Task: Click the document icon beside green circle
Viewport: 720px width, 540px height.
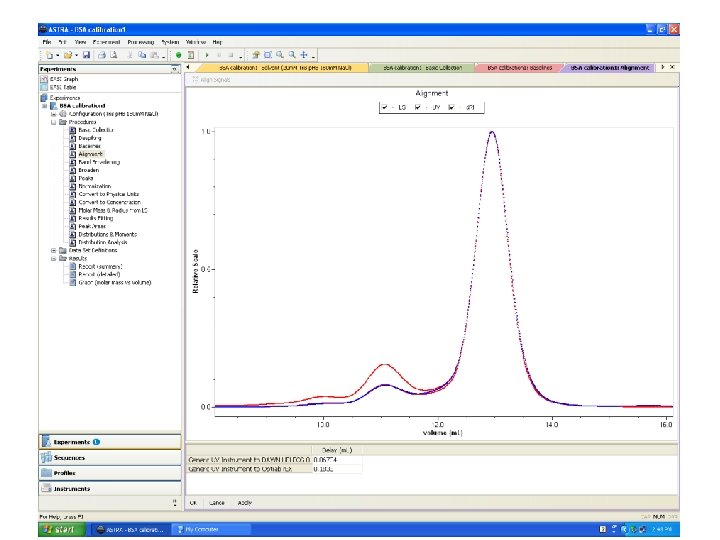Action: coord(191,55)
